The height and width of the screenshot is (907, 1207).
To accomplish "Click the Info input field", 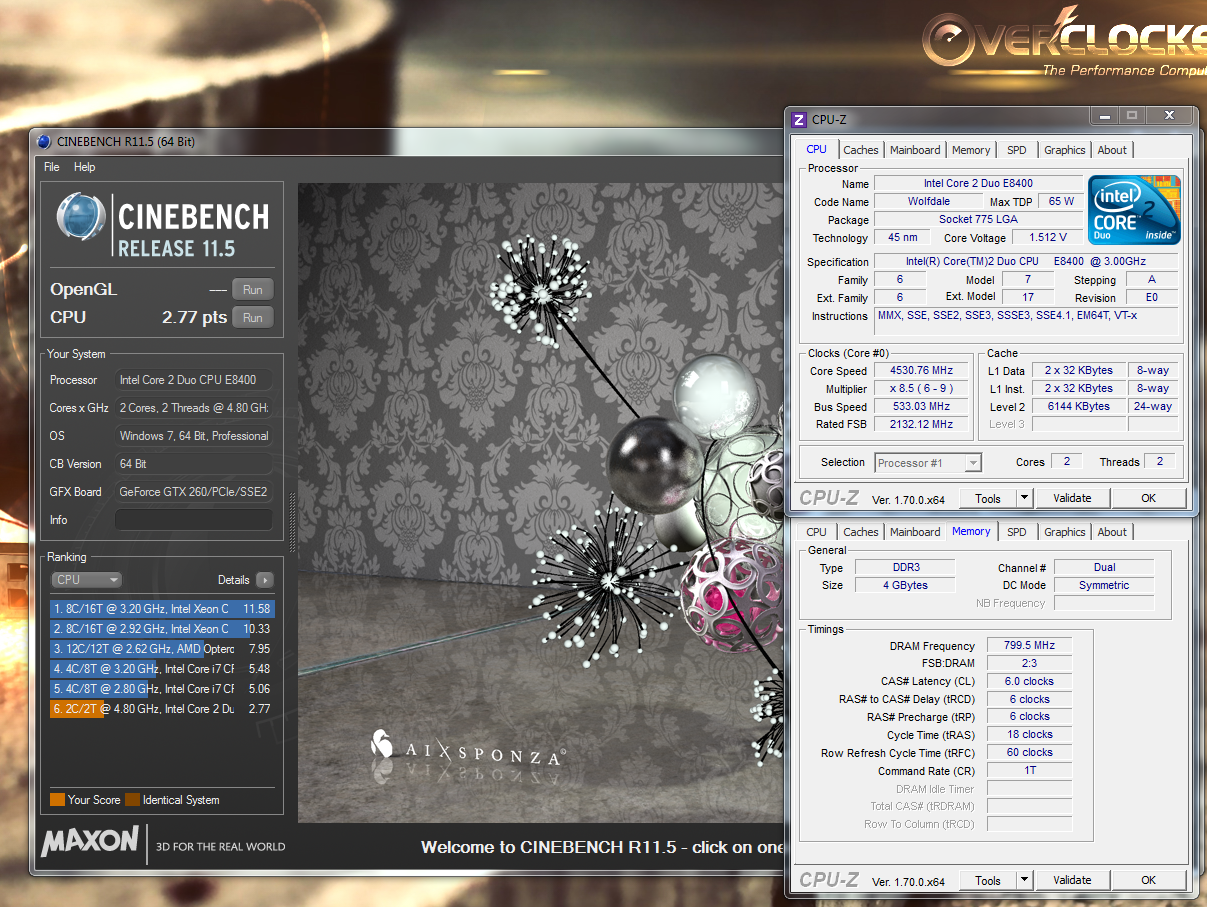I will [193, 520].
